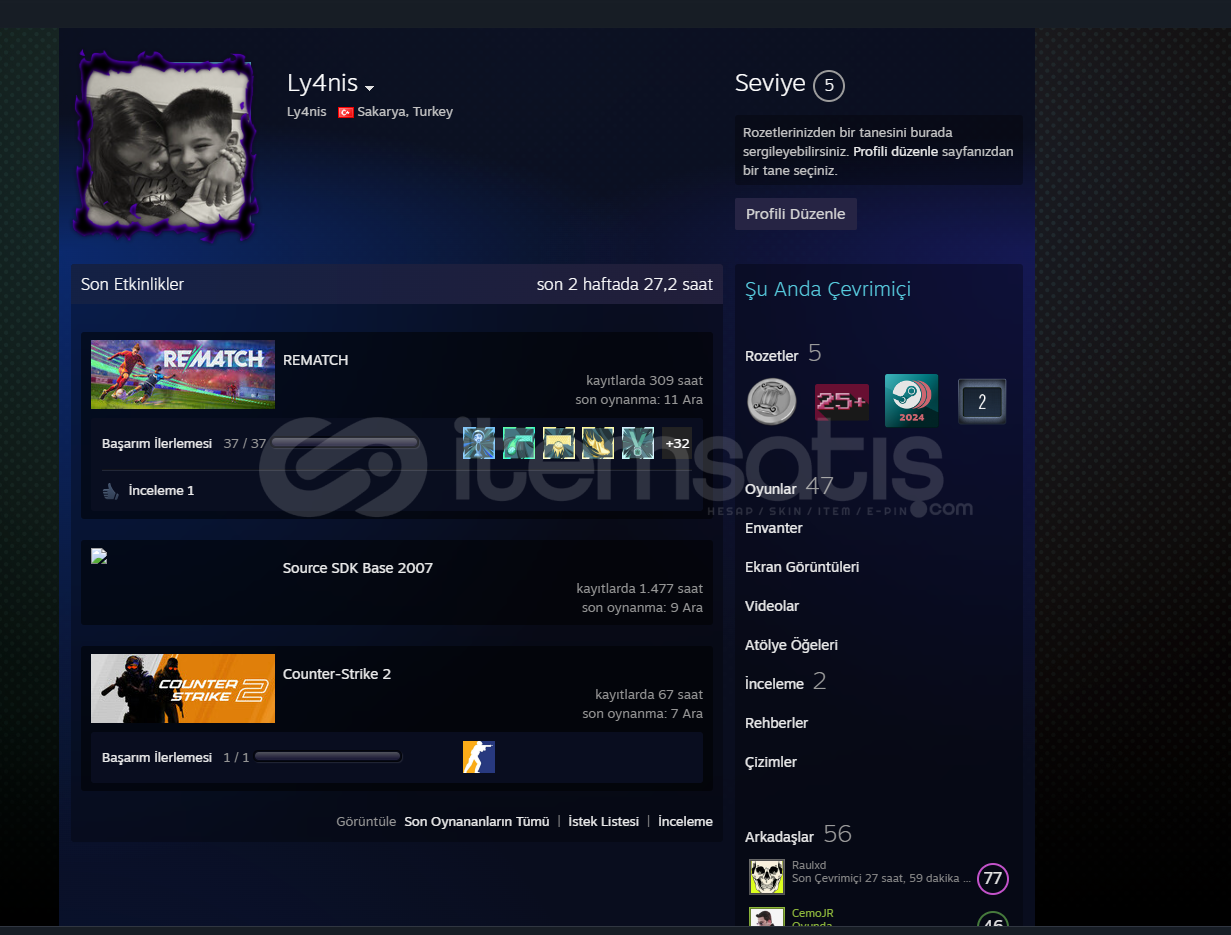
Task: Click 'Şu Anda Çevrimiçi' status text
Action: tap(828, 290)
